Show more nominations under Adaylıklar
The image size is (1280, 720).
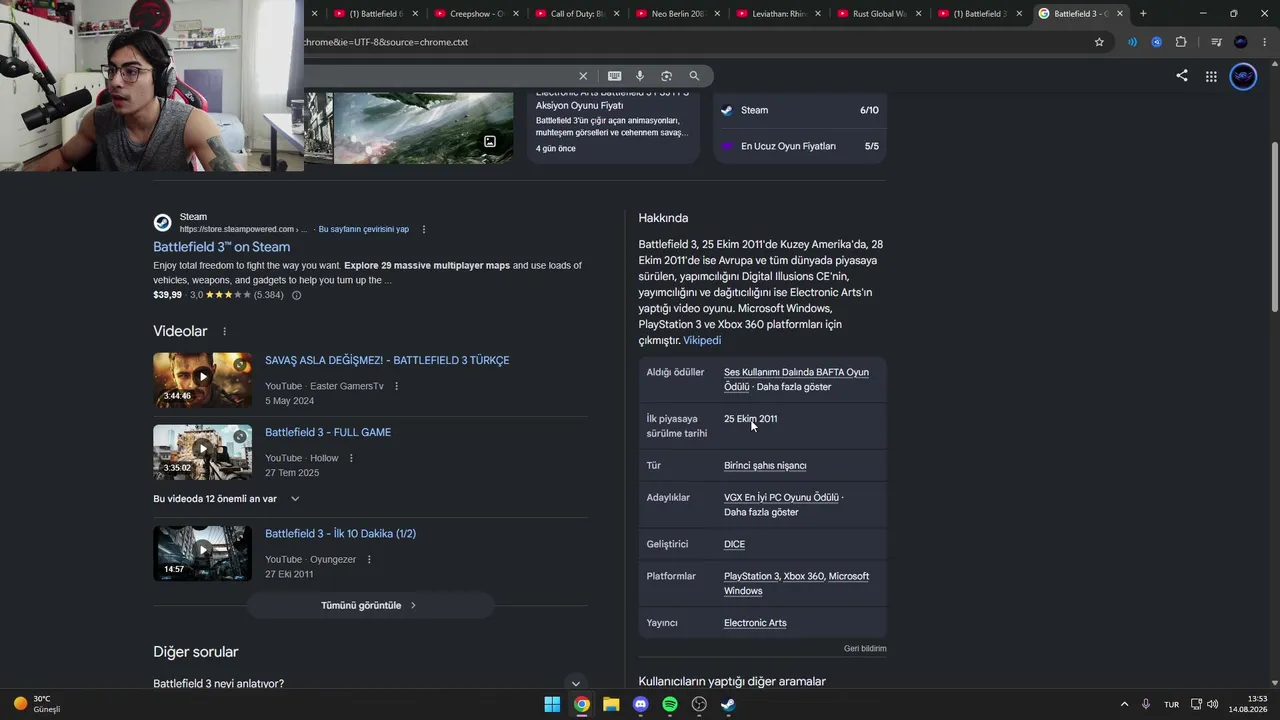click(761, 512)
